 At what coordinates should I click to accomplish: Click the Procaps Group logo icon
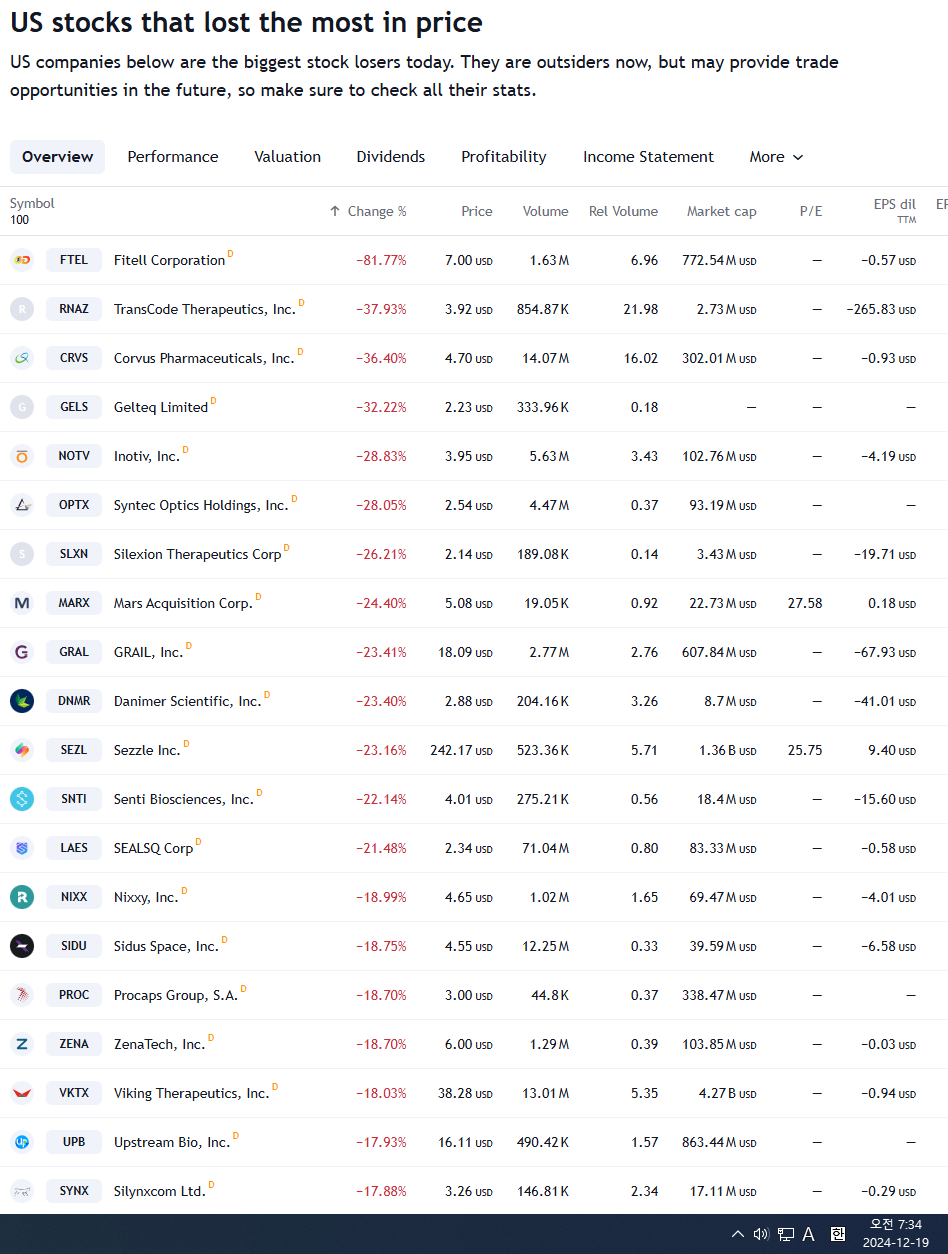click(x=22, y=995)
